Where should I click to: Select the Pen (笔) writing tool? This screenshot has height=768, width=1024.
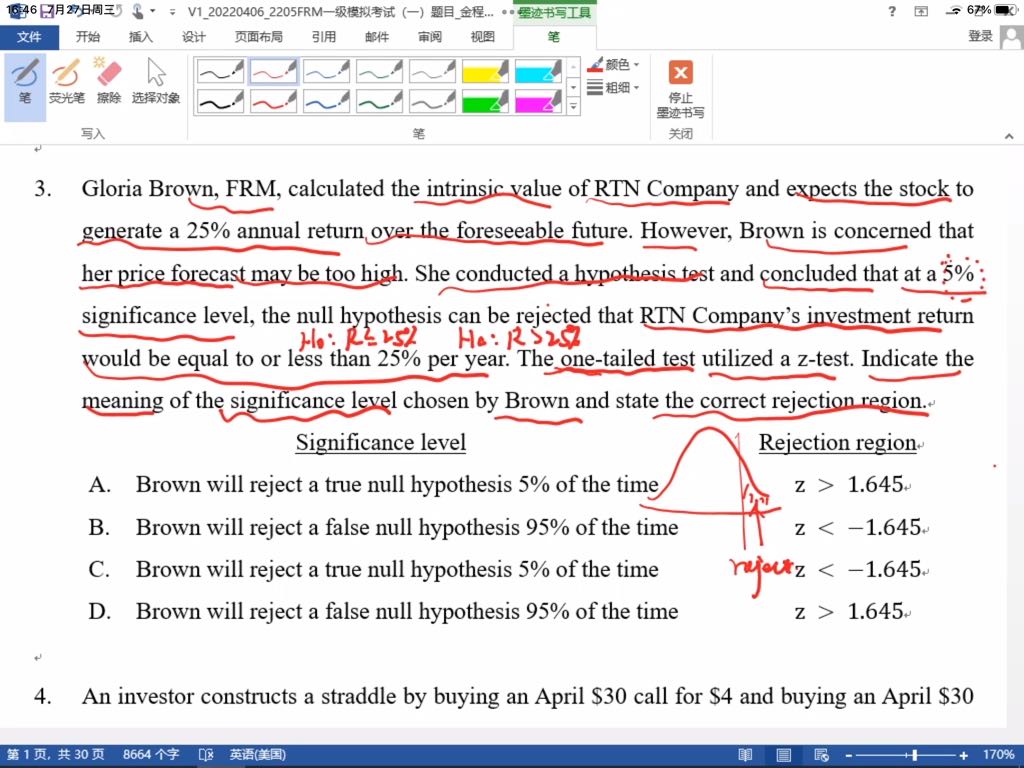[x=25, y=82]
